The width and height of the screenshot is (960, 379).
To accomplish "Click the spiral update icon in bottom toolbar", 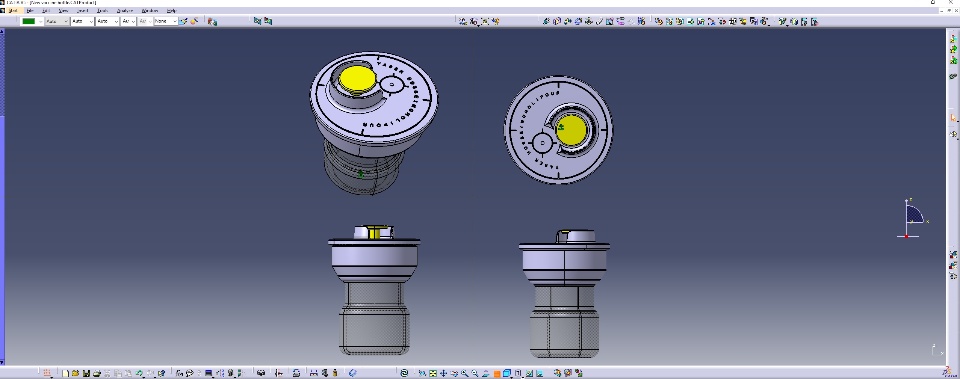I will click(404, 373).
